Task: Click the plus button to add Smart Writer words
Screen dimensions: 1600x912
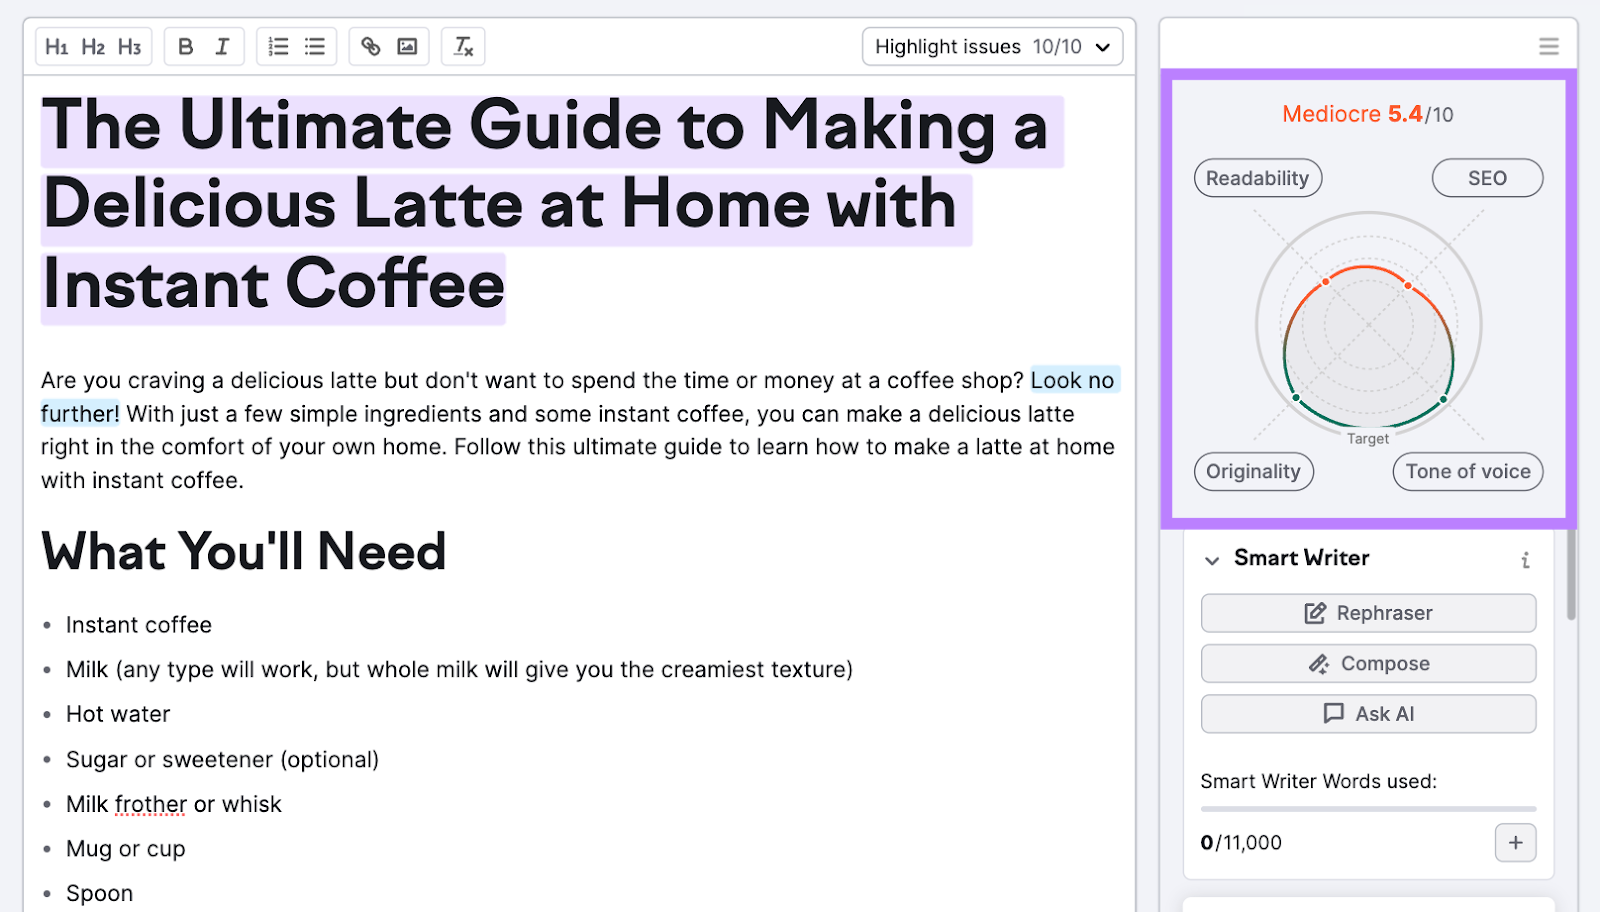Action: pyautogui.click(x=1515, y=843)
